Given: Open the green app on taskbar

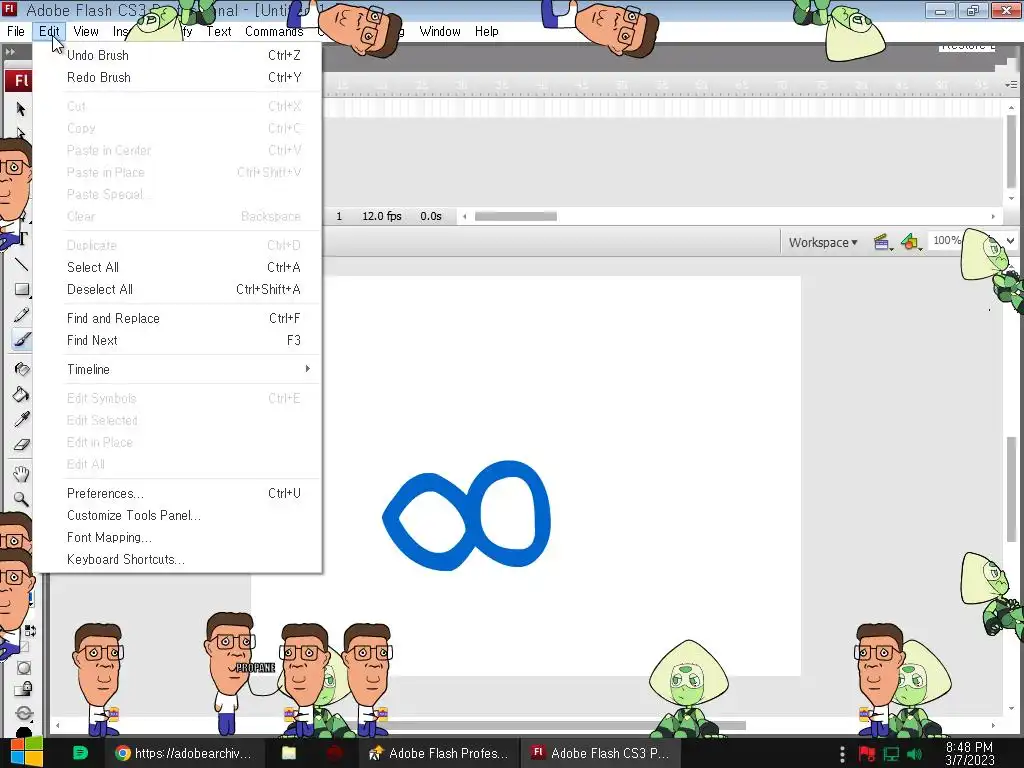Looking at the screenshot, I should point(80,753).
